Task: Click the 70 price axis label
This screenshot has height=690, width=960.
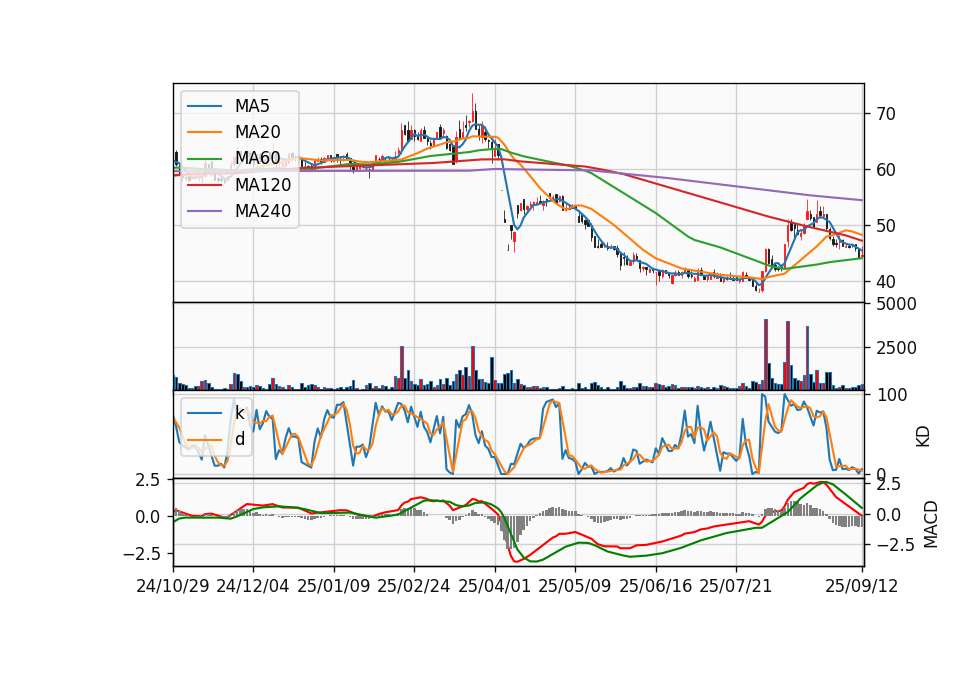Action: [x=886, y=114]
